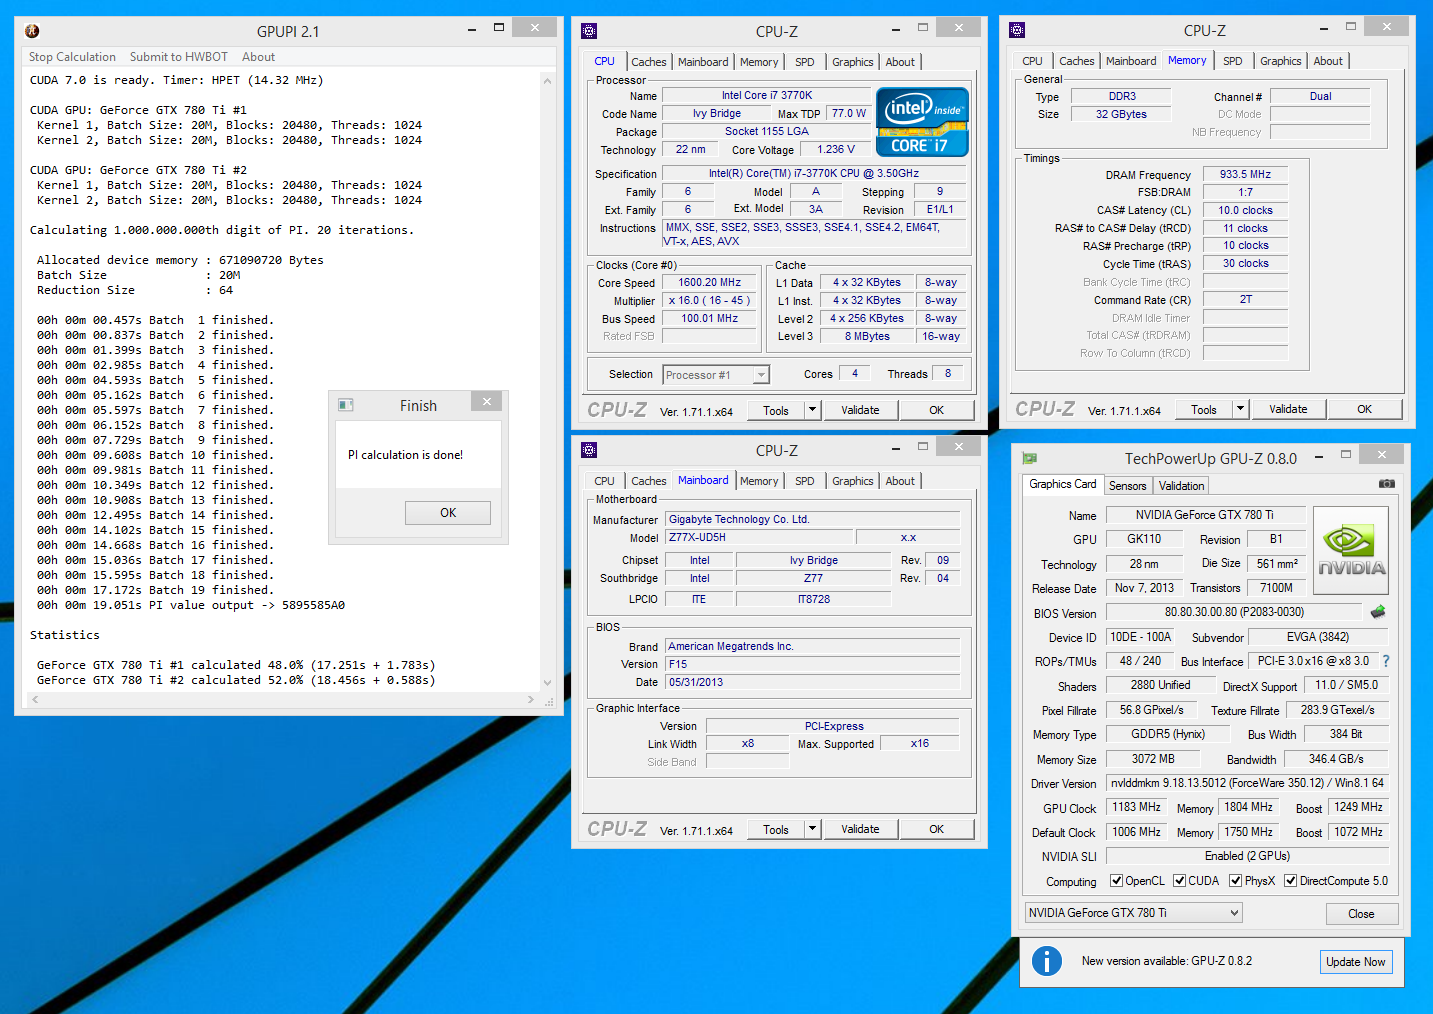Expand Tools arrow in CPU-Z Mainboard window

point(813,829)
